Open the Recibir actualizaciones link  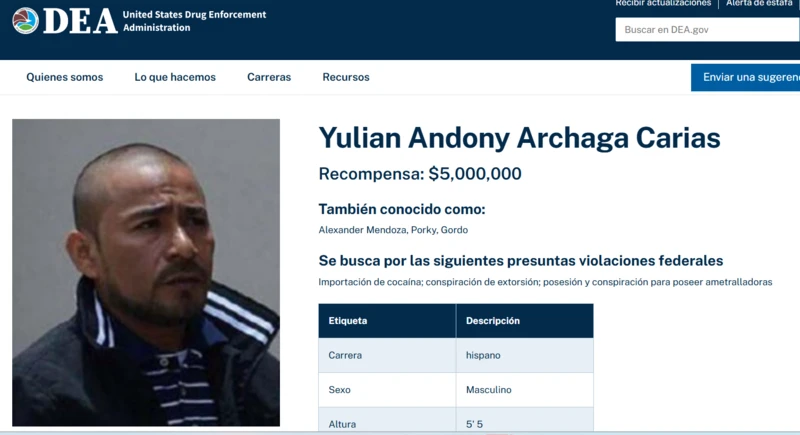[663, 3]
